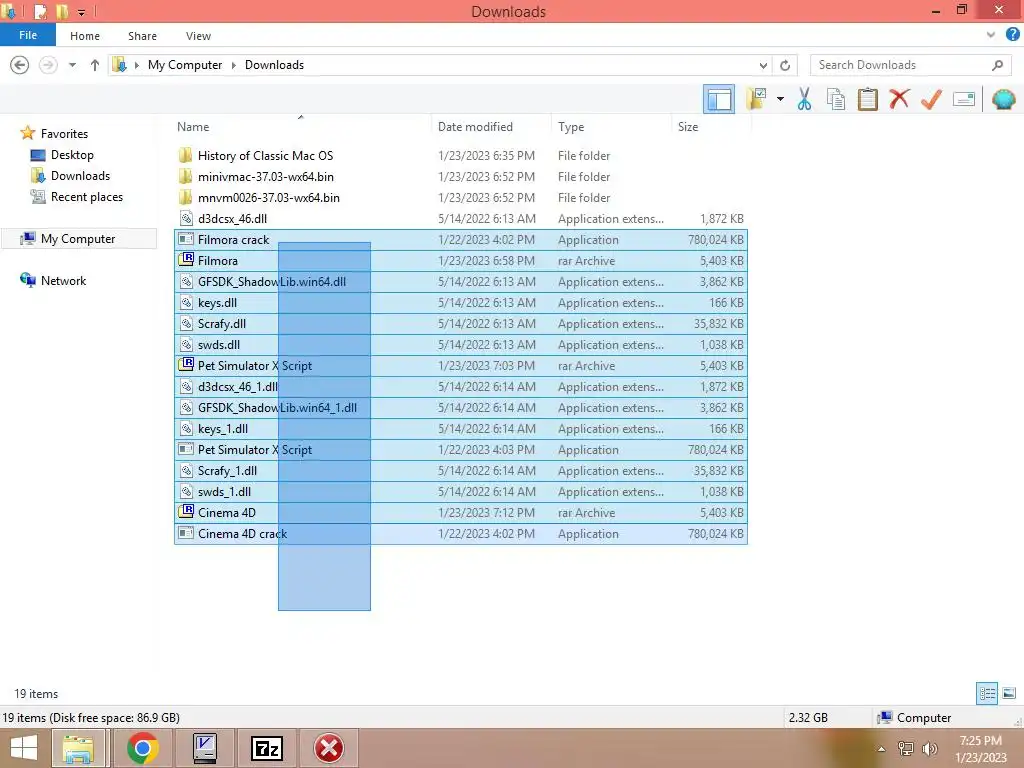The width and height of the screenshot is (1024, 768).
Task: Open Help via the question mark icon
Action: point(1012,35)
